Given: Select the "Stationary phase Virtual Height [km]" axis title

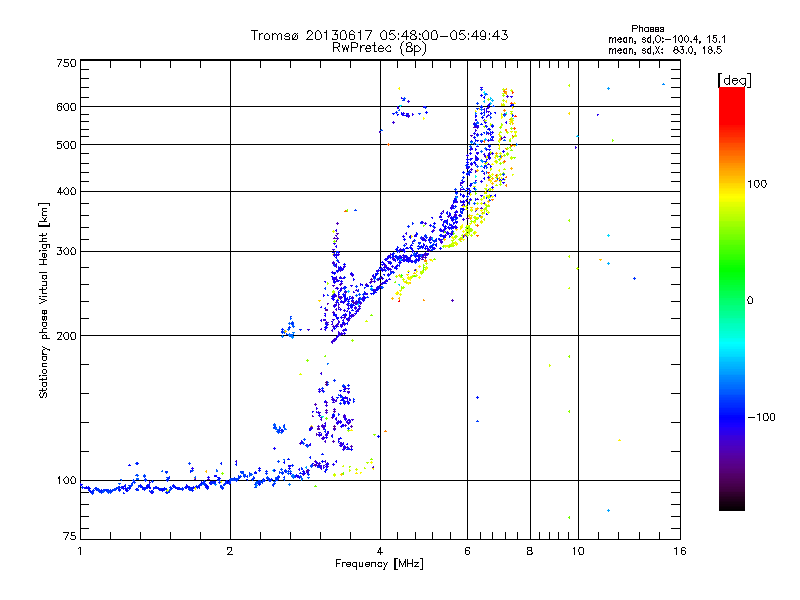Looking at the screenshot, I should pyautogui.click(x=44, y=300).
